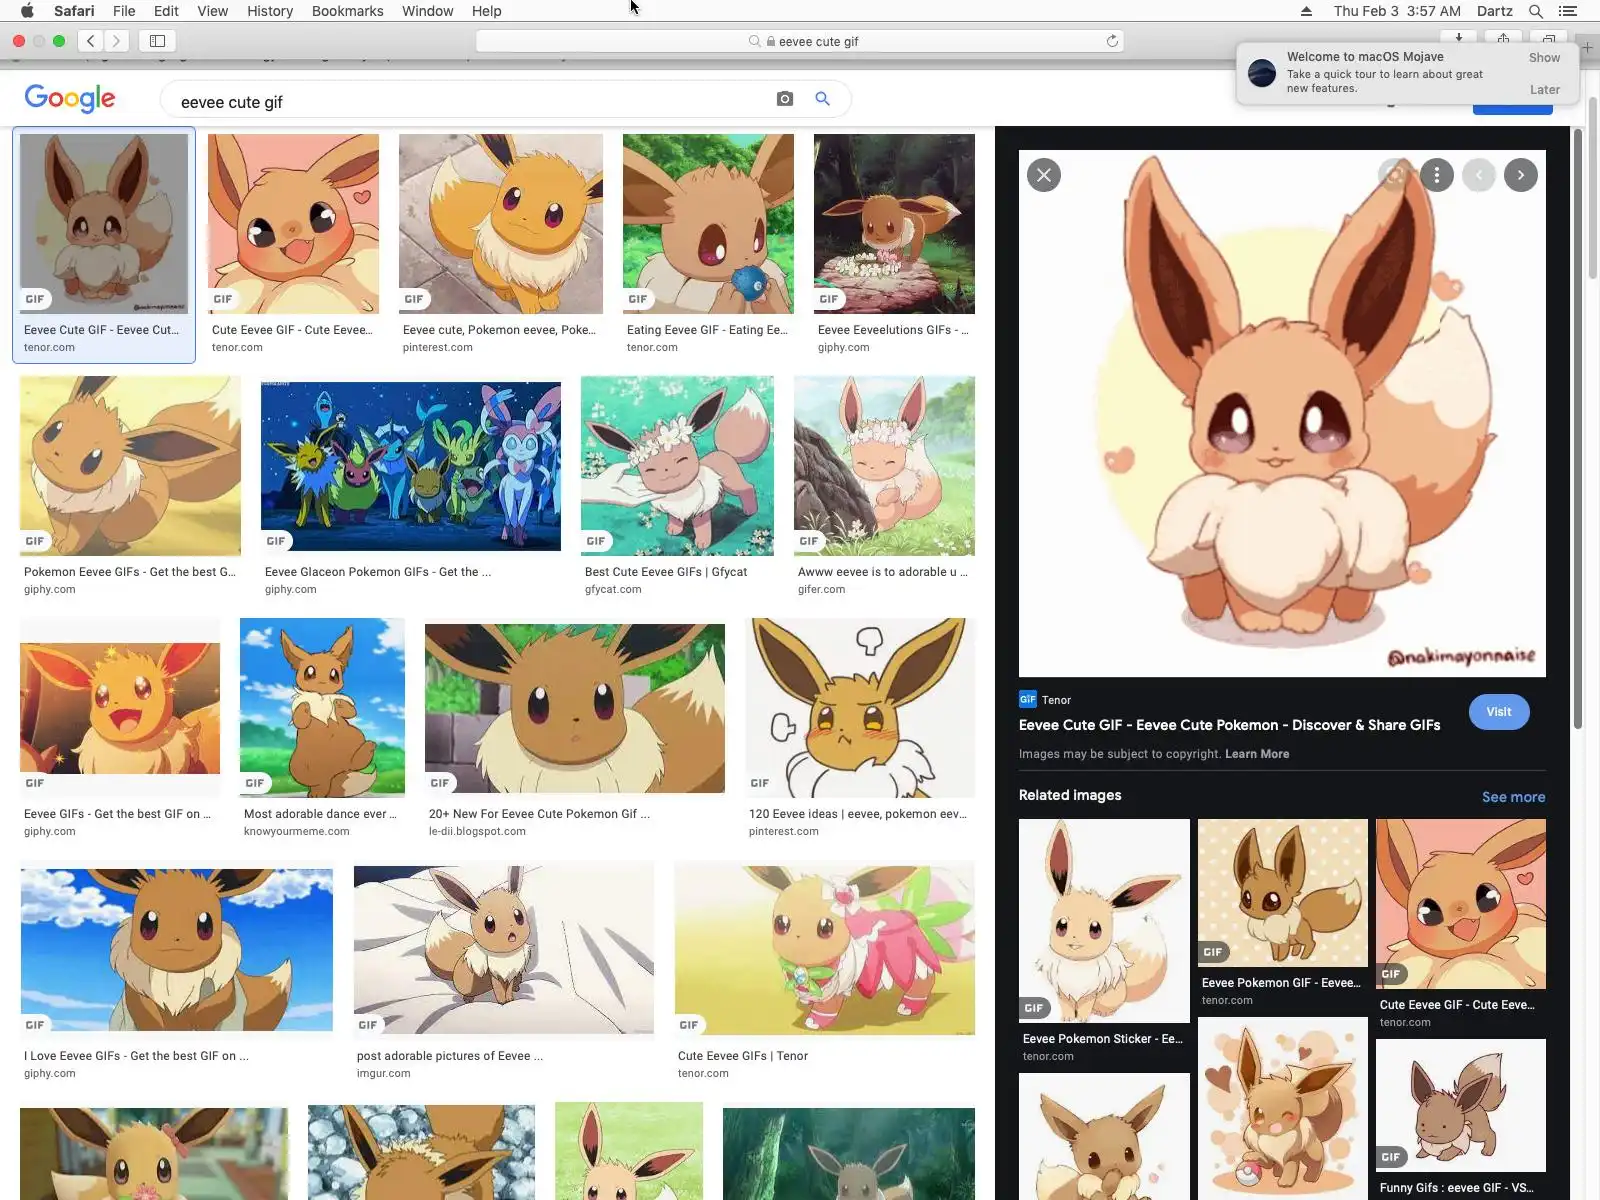Click the Safari address bar
This screenshot has height=1200, width=1600.
click(x=800, y=41)
